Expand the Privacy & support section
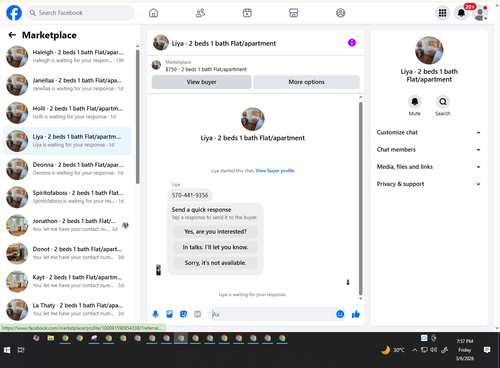This screenshot has height=368, width=500. click(x=429, y=184)
